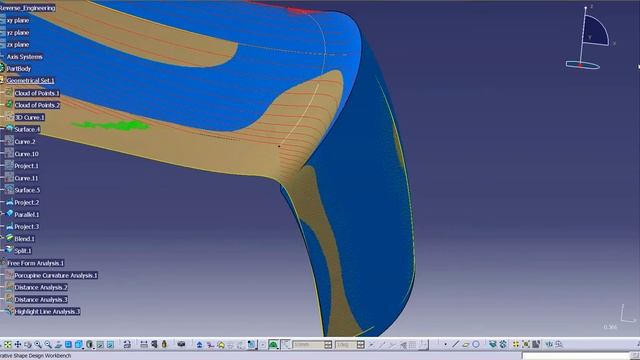This screenshot has height=360, width=640.
Task: Select Curve.11 in the tree
Action: point(27,178)
